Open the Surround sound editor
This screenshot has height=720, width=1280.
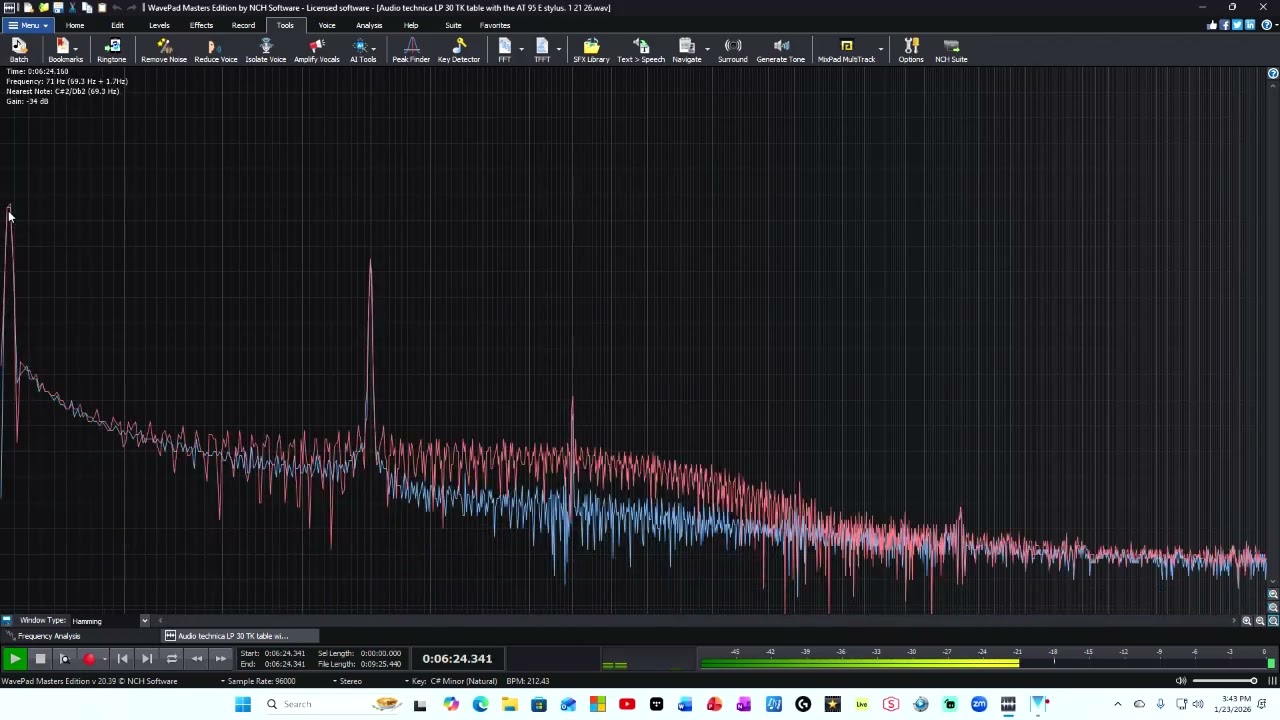pos(733,50)
